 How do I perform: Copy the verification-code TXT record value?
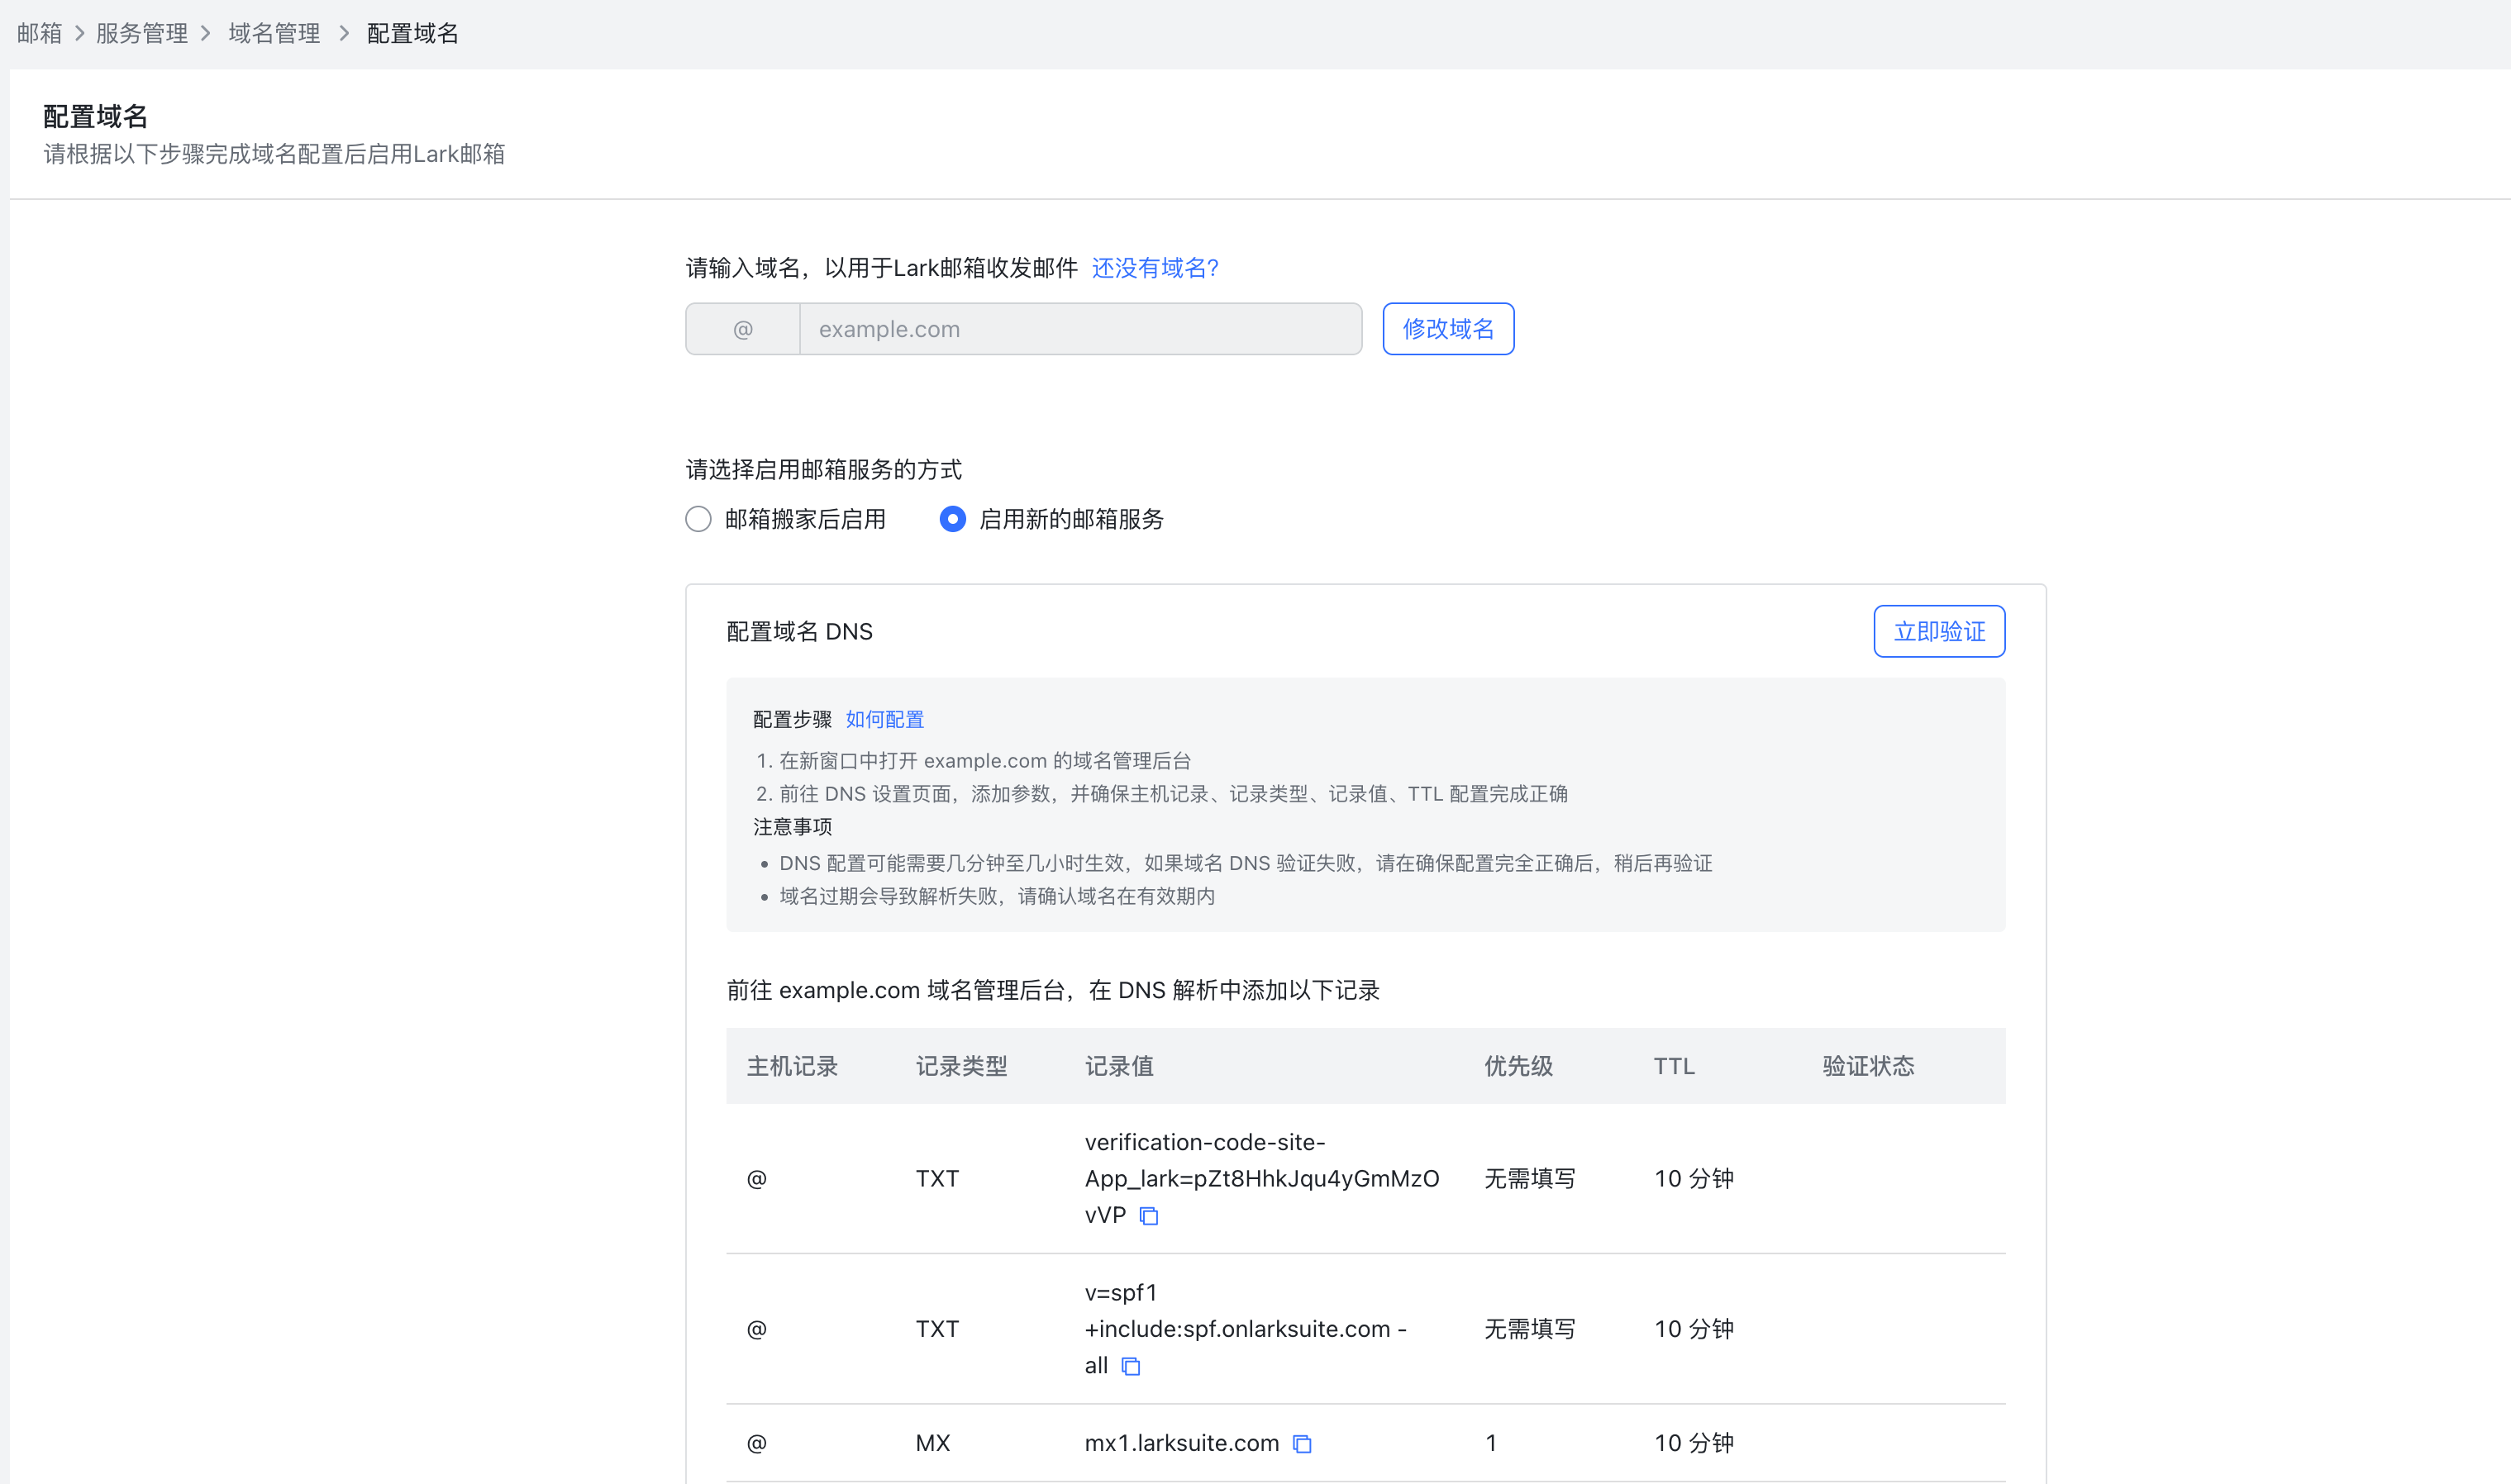pyautogui.click(x=1149, y=1216)
